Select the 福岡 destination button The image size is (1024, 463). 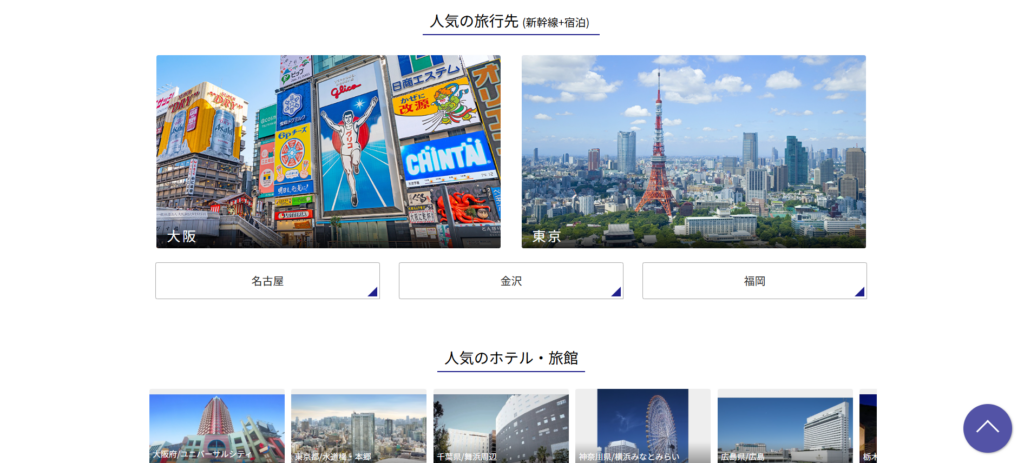(x=754, y=281)
